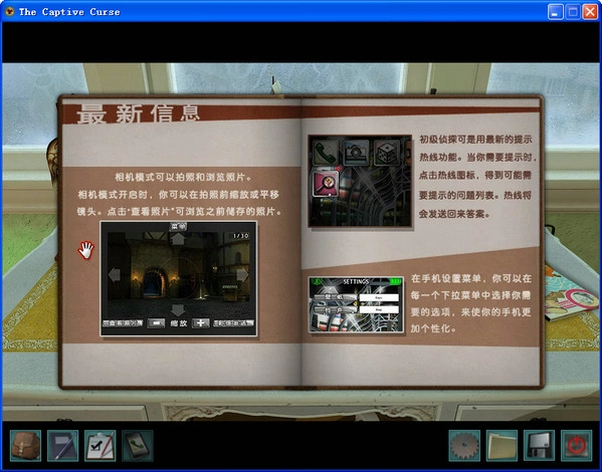Save game with floppy disk icon

point(539,446)
